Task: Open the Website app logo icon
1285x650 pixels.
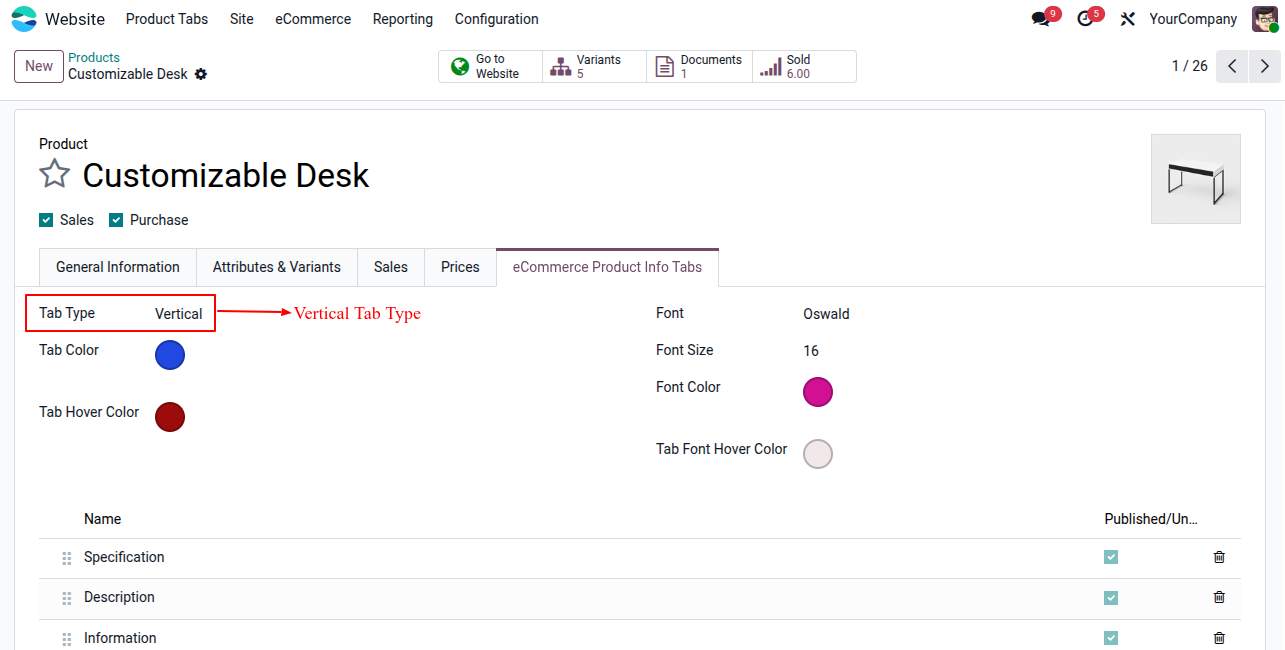Action: coord(24,19)
